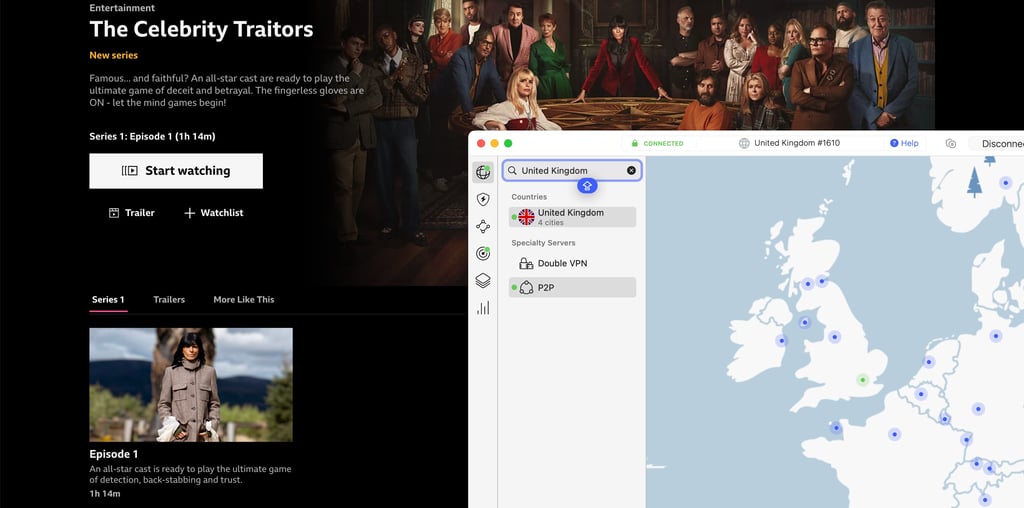The image size is (1024, 508).
Task: Open the Episode 1 thumbnail image
Action: point(191,385)
